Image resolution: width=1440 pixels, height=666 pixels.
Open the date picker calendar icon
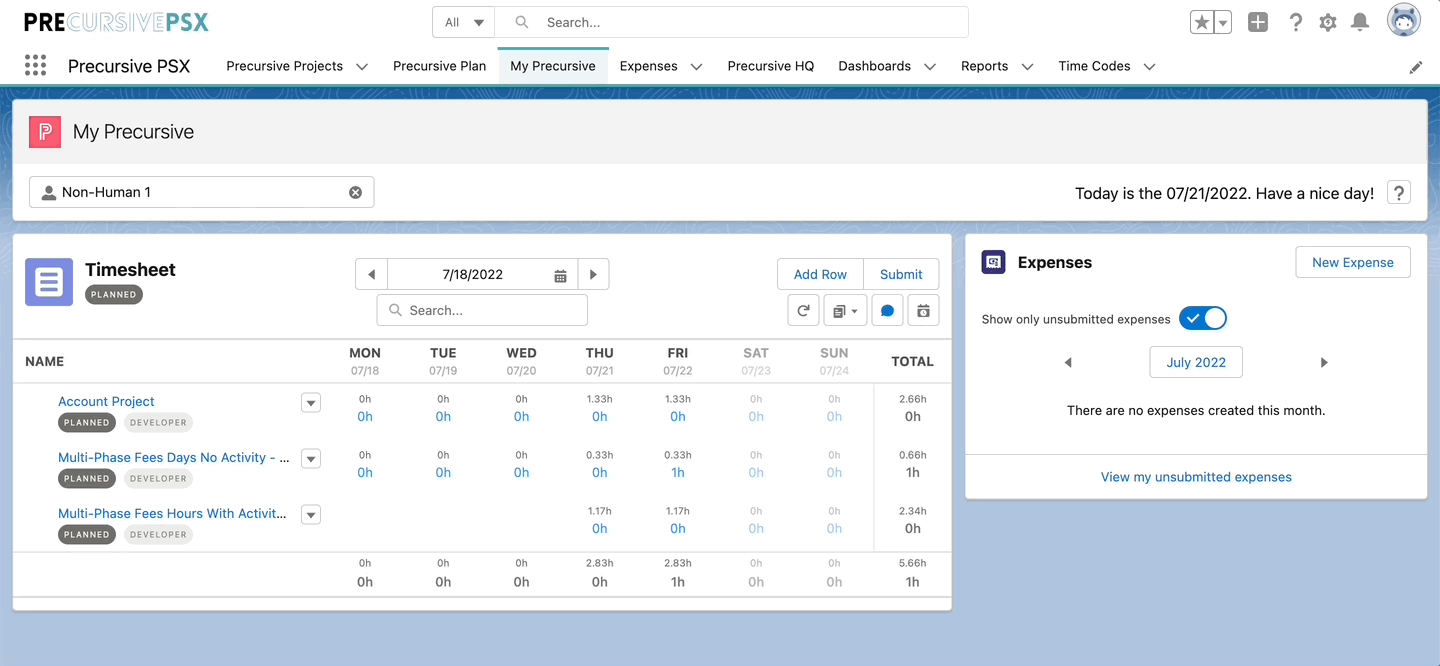pos(561,275)
